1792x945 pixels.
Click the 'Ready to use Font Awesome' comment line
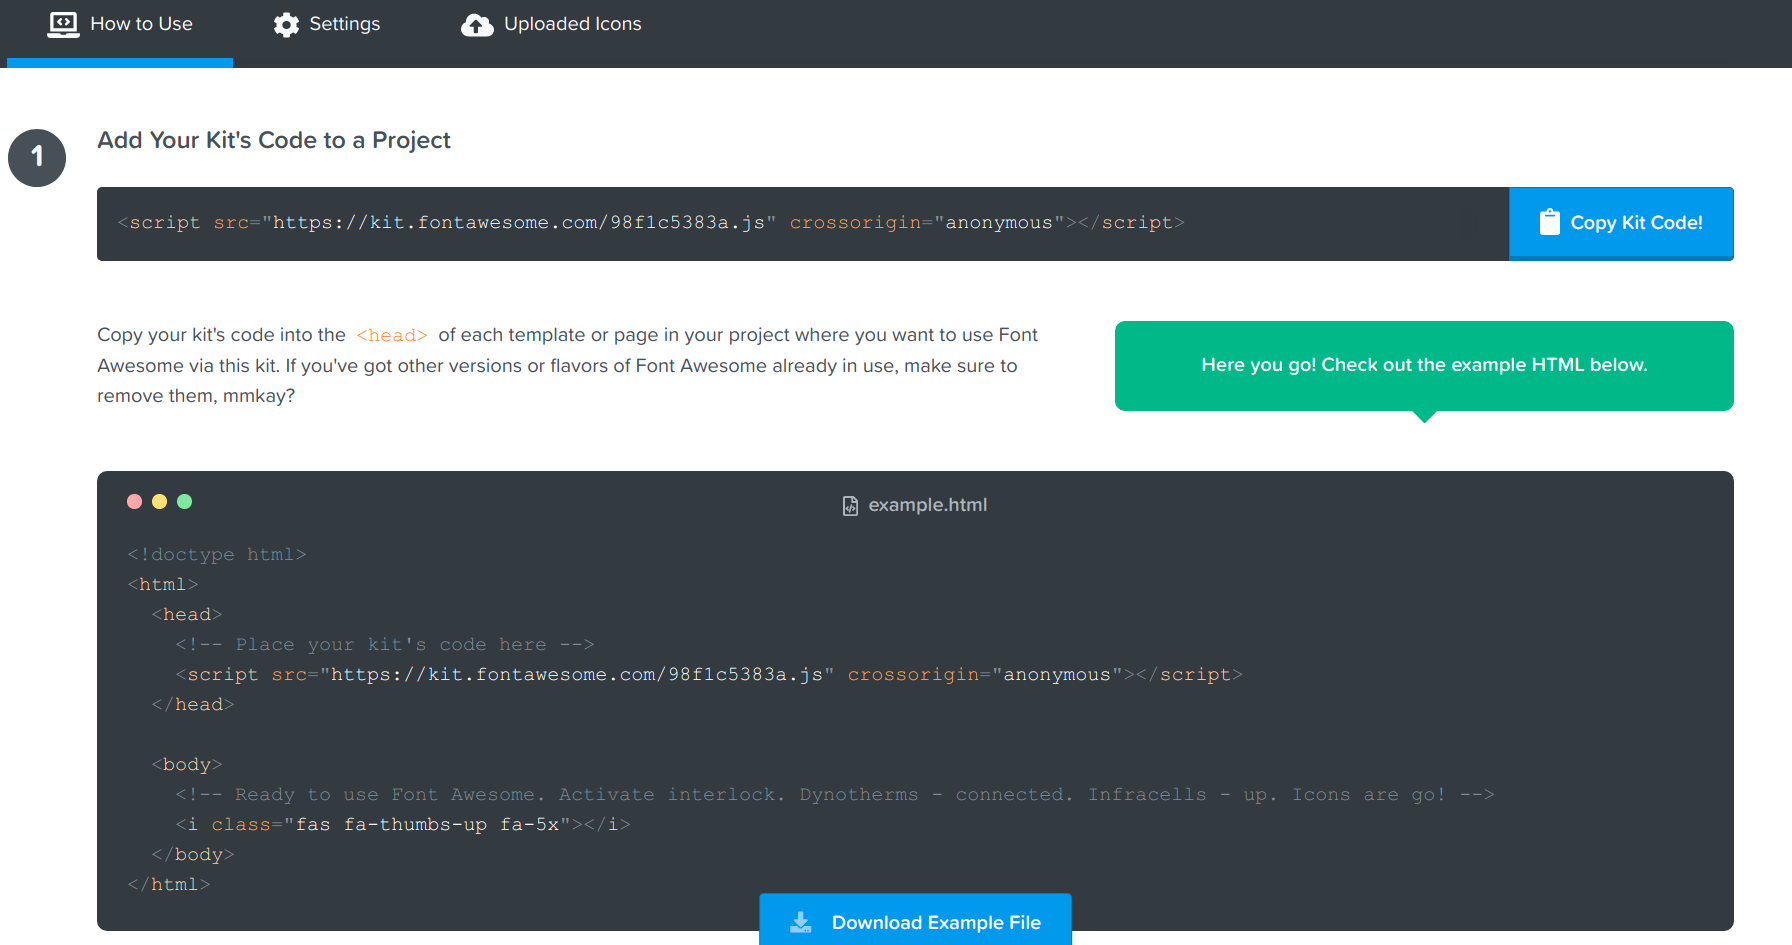pos(835,794)
